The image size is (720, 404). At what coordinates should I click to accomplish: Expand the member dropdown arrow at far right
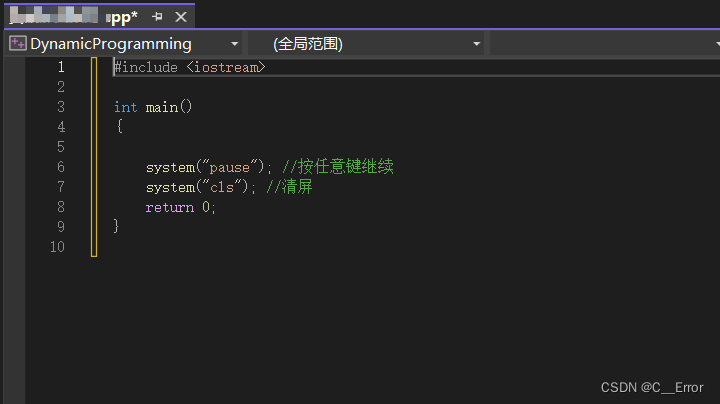pos(717,44)
